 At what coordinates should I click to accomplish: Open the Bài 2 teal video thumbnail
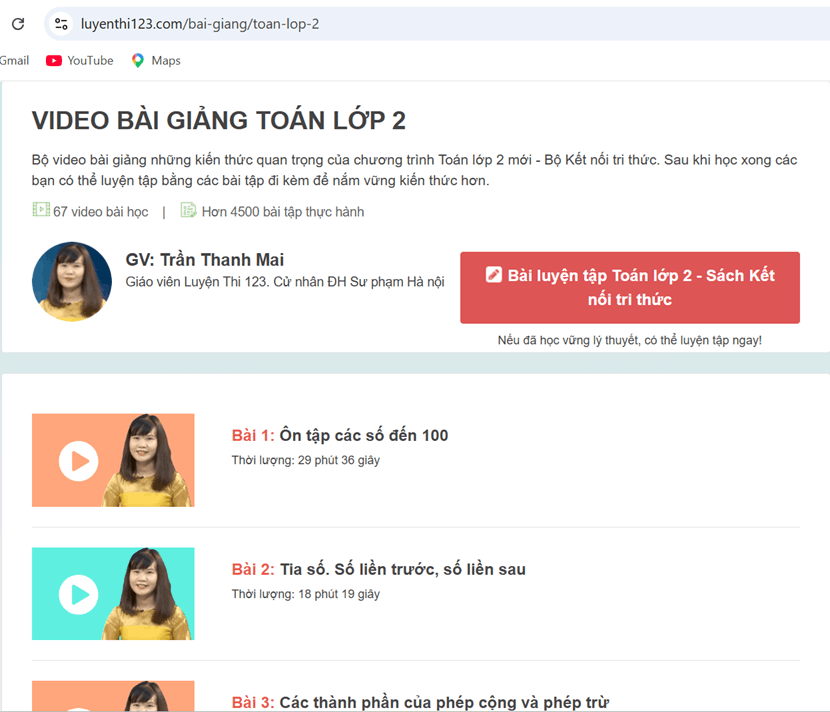click(x=113, y=593)
